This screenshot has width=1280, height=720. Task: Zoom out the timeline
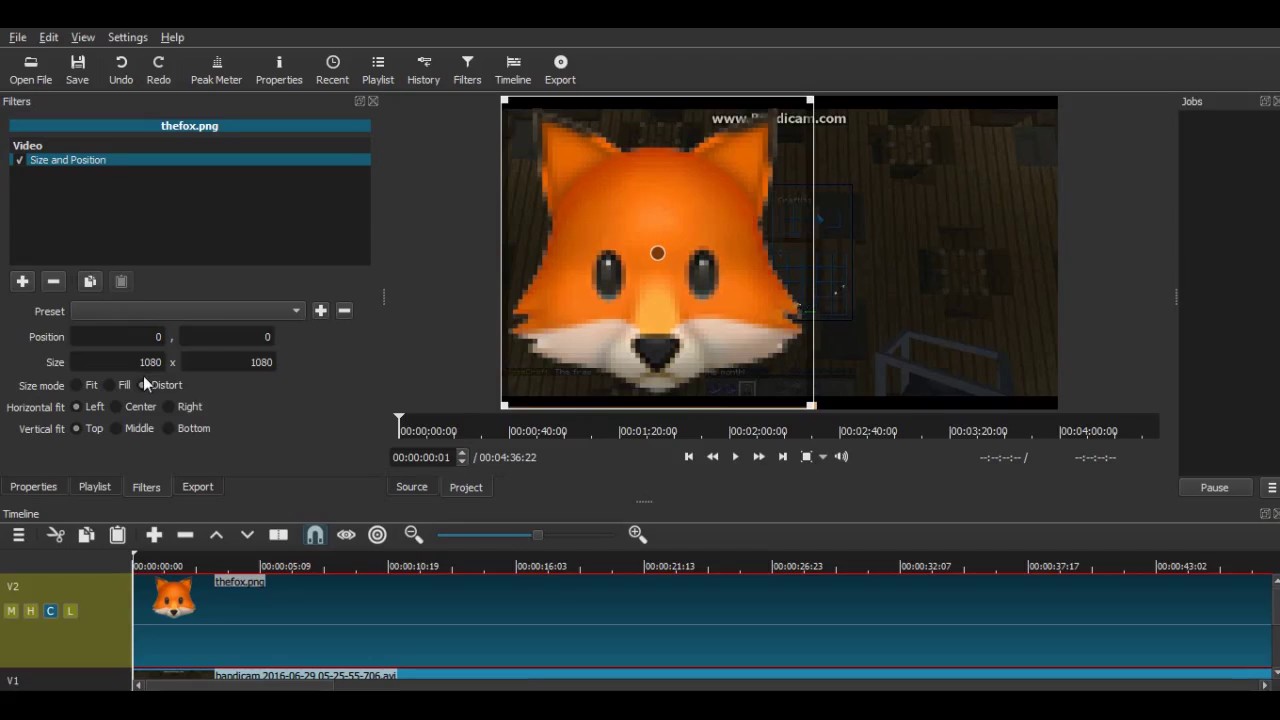click(413, 535)
